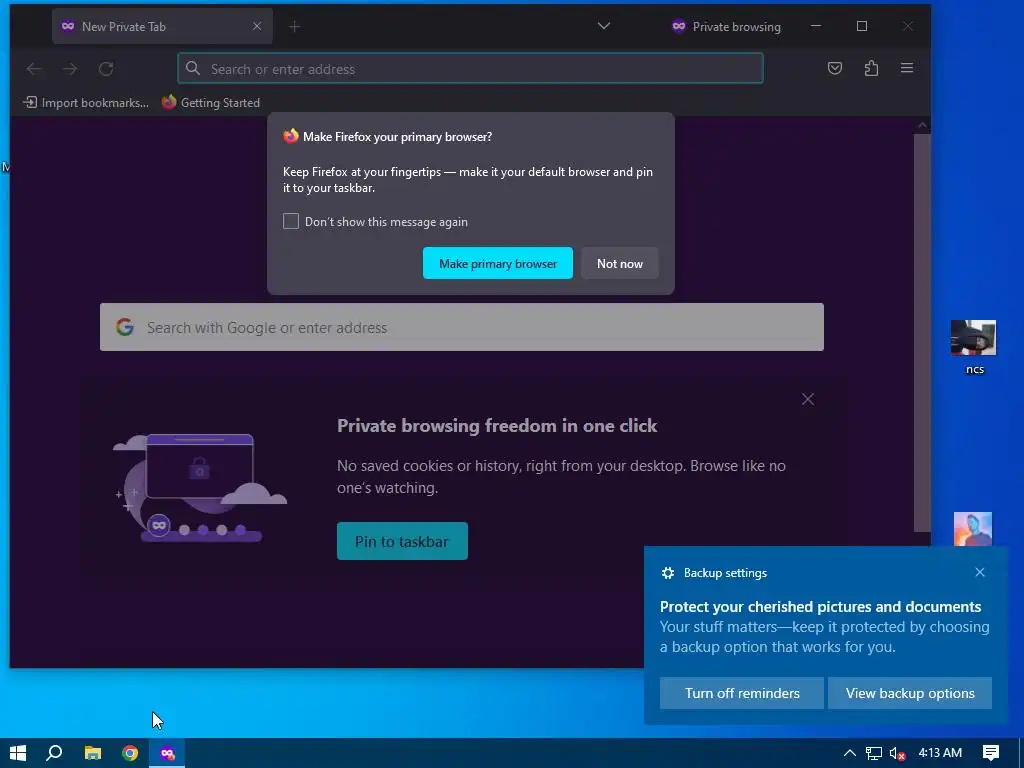Click the Private browsing indicator in title bar

click(x=726, y=26)
